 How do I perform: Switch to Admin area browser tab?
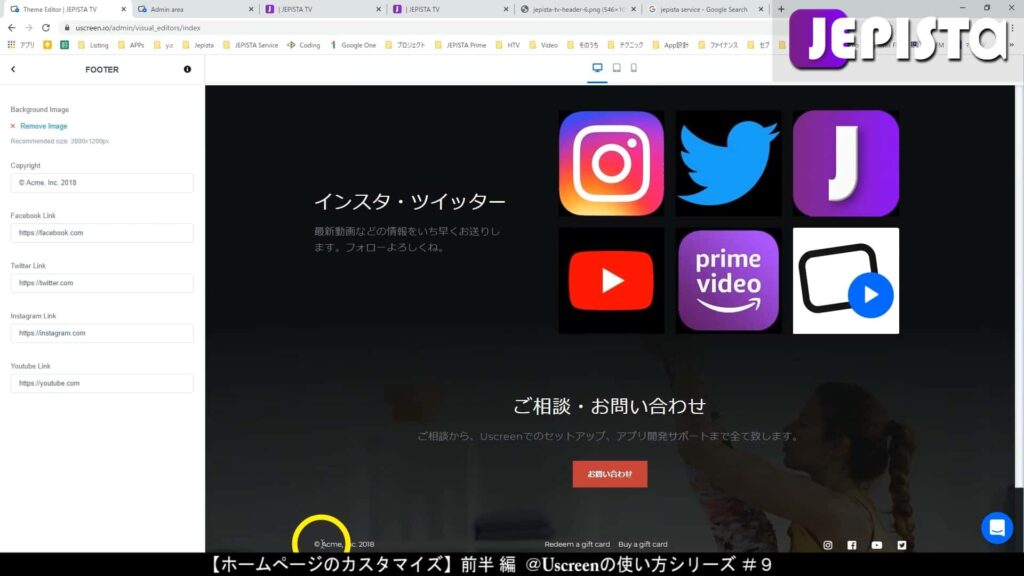193,9
